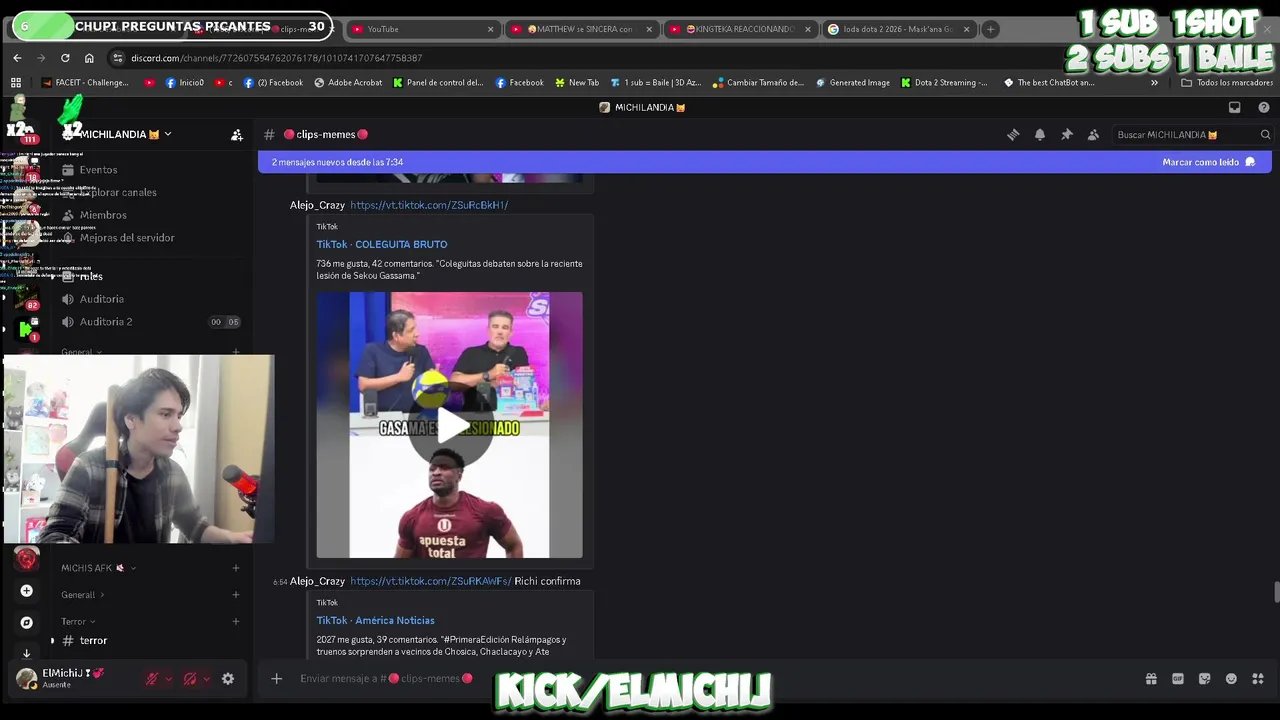Reload the page in the browser toolbar

(65, 58)
